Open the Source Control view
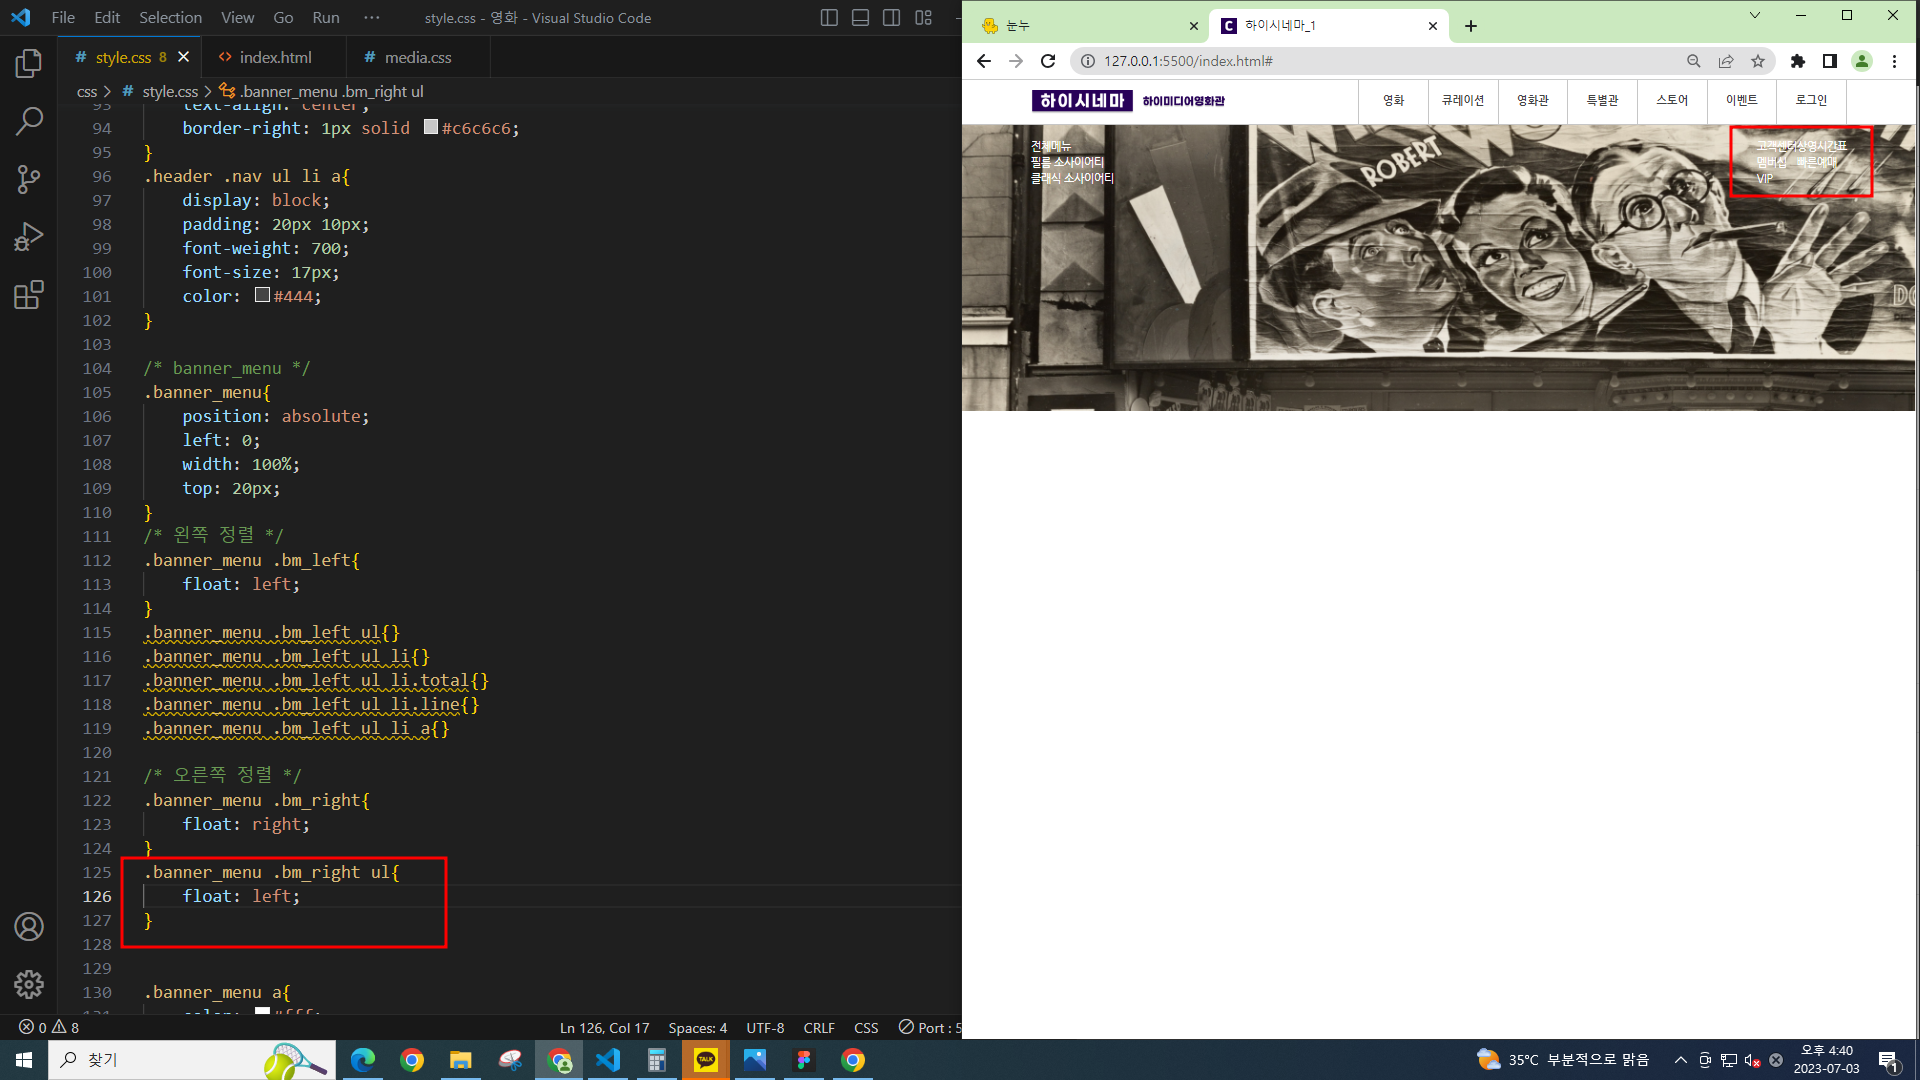1920x1080 pixels. pyautogui.click(x=29, y=179)
